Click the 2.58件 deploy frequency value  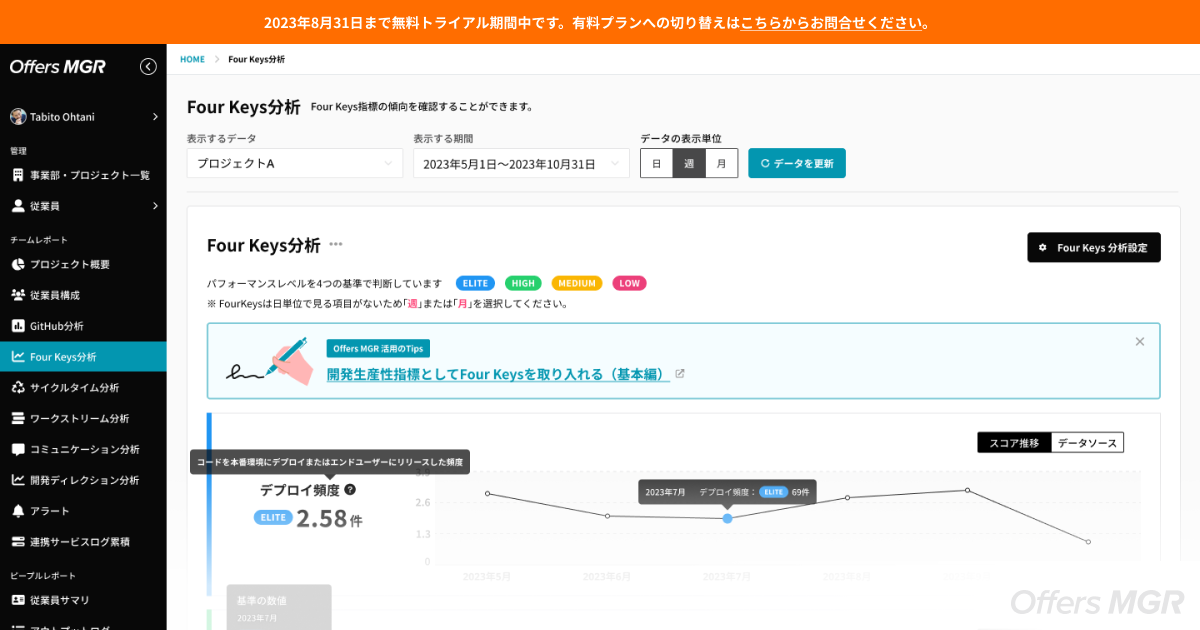click(329, 518)
